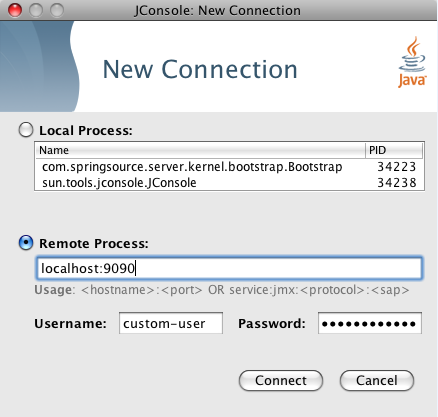Click into the Password field
Screen dimensions: 438x417
370,323
